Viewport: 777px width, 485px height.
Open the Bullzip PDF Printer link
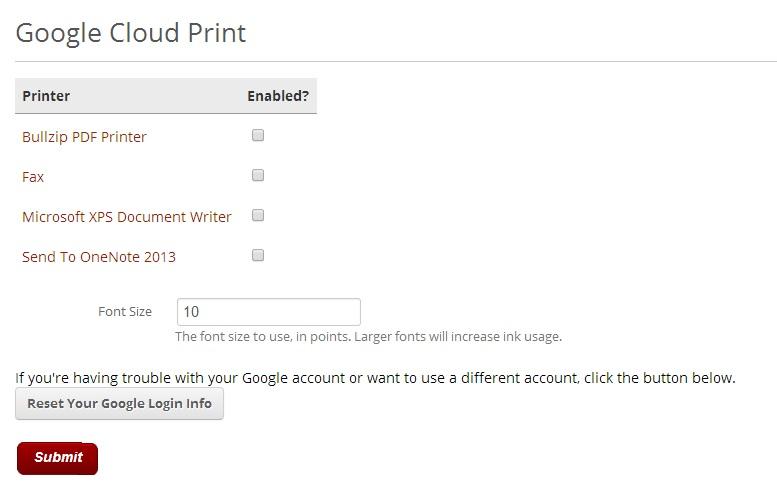[x=84, y=137]
